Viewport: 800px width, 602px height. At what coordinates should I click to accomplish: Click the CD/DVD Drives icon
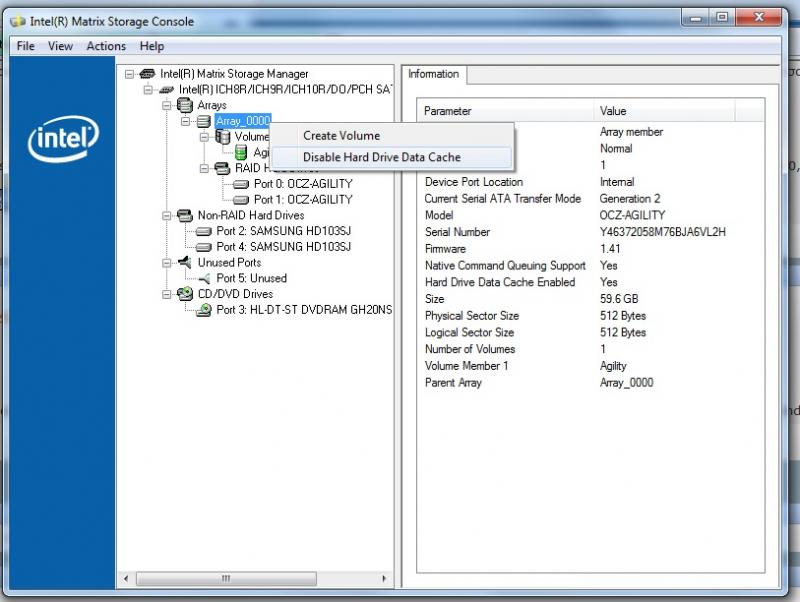(x=185, y=294)
